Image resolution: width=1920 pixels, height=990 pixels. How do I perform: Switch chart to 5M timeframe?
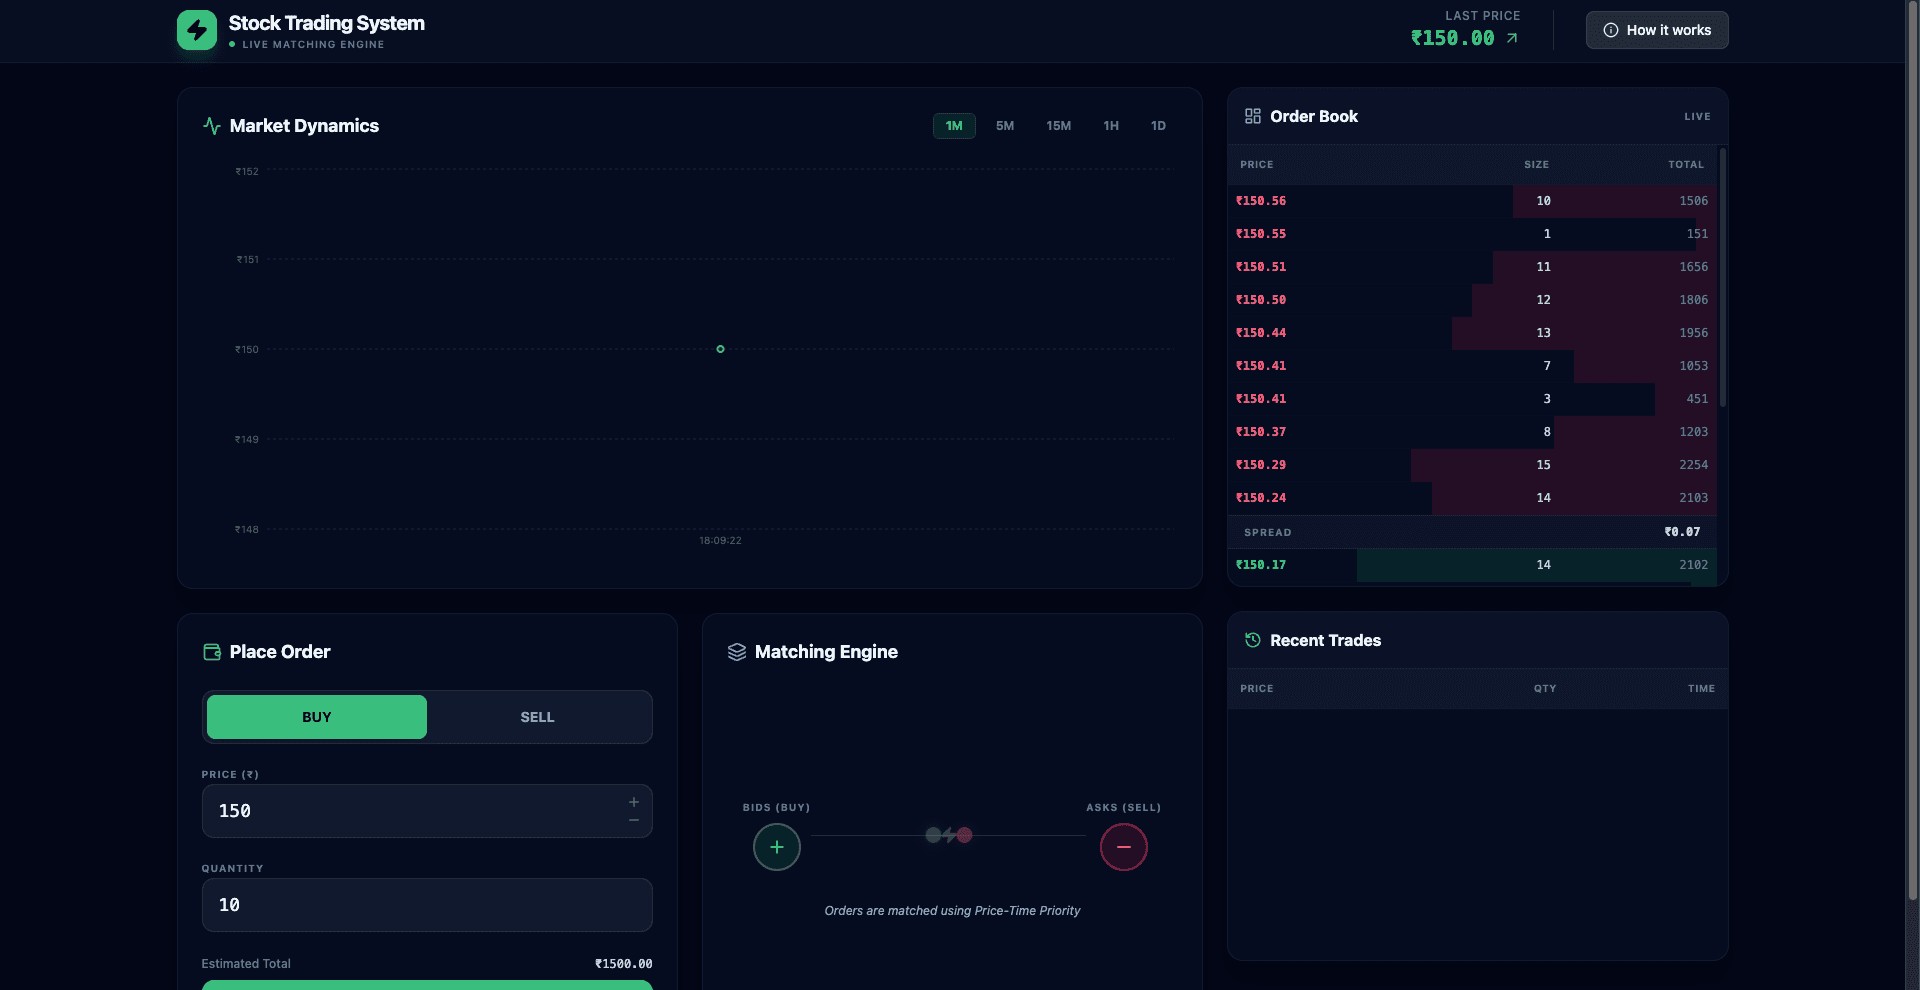1005,126
